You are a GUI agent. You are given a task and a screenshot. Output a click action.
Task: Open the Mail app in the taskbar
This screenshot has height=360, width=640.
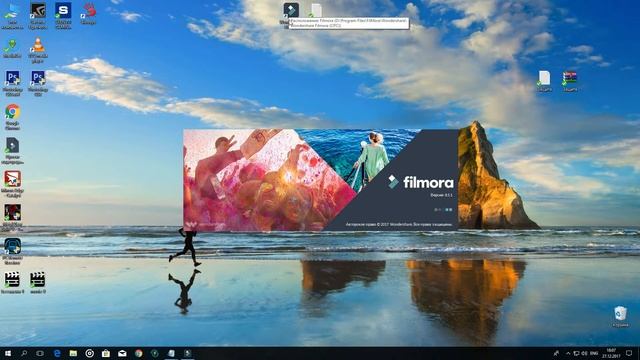[x=122, y=353]
